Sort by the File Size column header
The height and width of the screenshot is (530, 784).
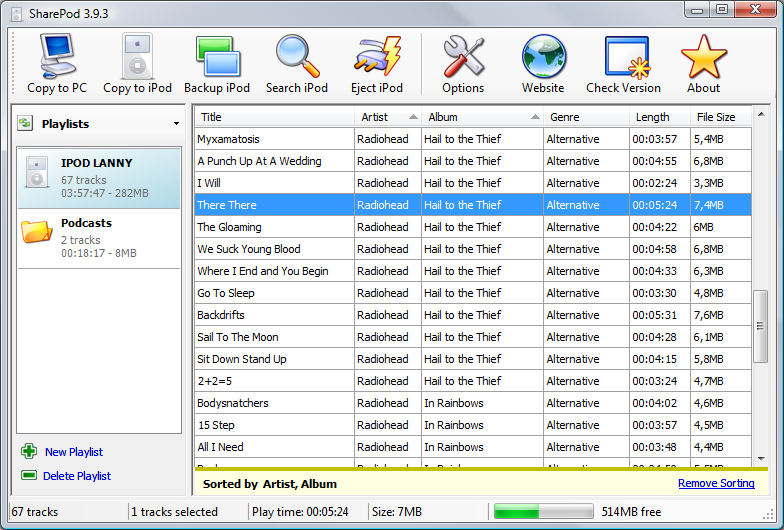(x=720, y=117)
